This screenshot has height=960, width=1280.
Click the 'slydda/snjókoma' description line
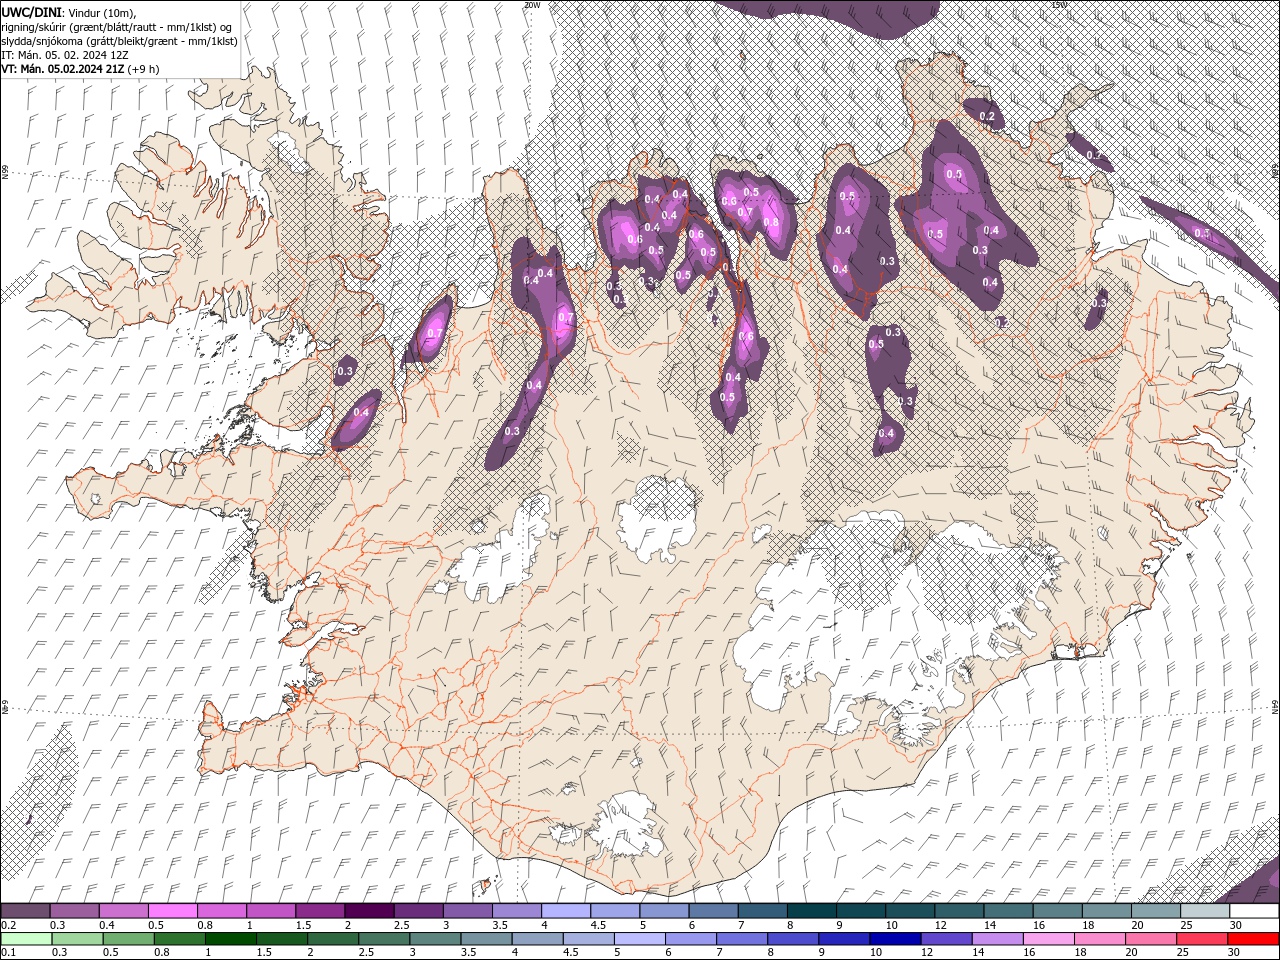coord(120,40)
